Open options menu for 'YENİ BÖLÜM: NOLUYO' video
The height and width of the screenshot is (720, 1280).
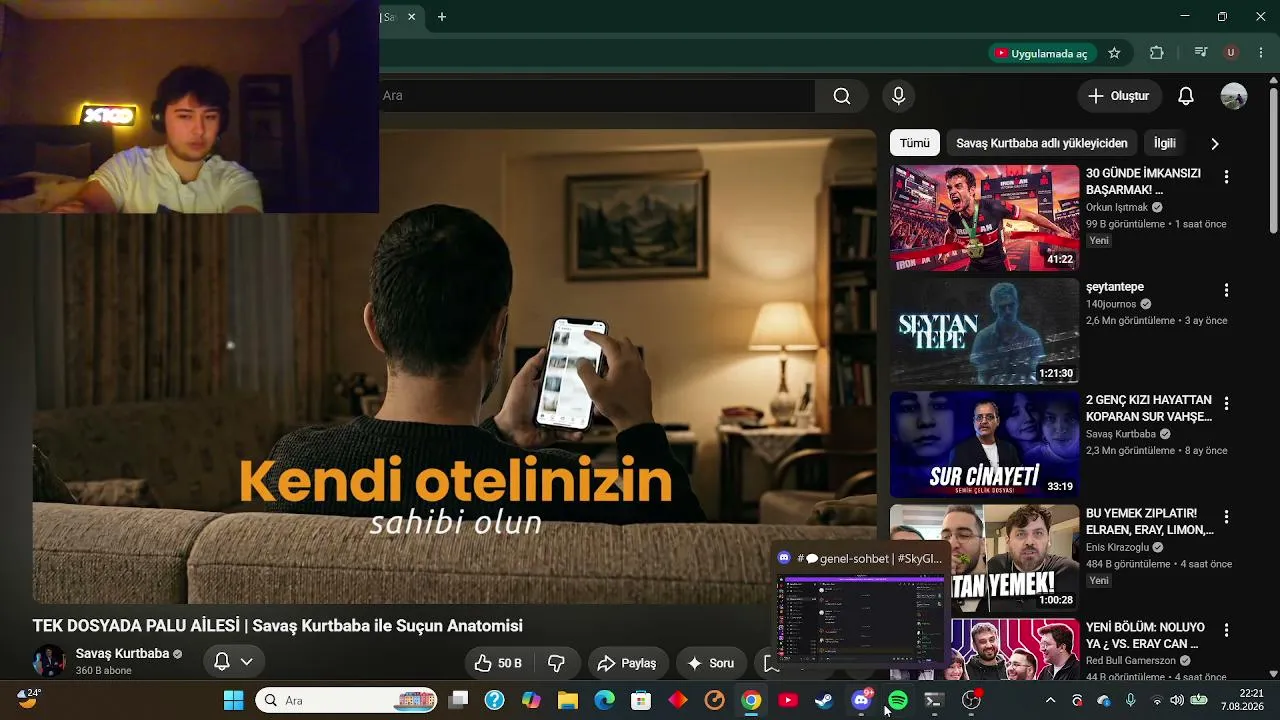click(1226, 630)
